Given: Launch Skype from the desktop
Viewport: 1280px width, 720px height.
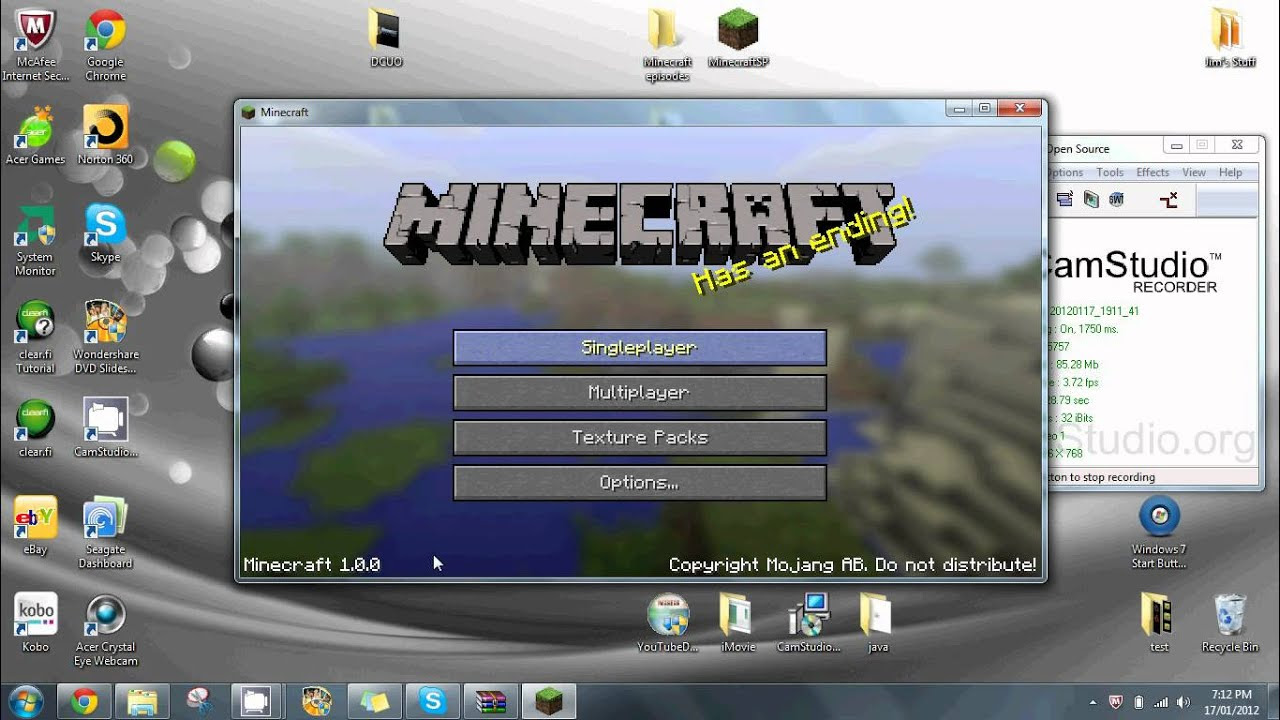Looking at the screenshot, I should [x=105, y=233].
